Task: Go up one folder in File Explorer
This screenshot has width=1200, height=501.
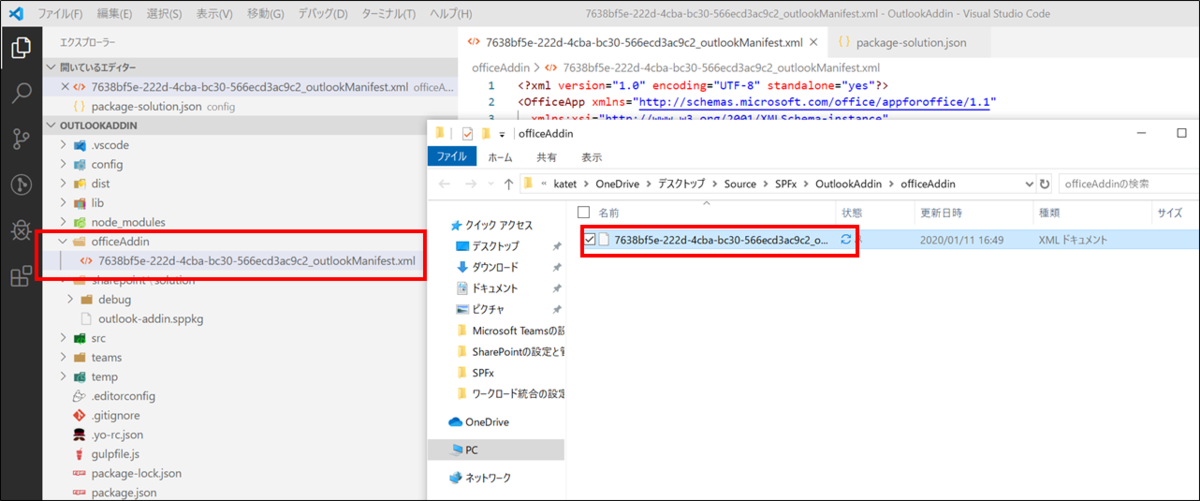Action: (509, 184)
